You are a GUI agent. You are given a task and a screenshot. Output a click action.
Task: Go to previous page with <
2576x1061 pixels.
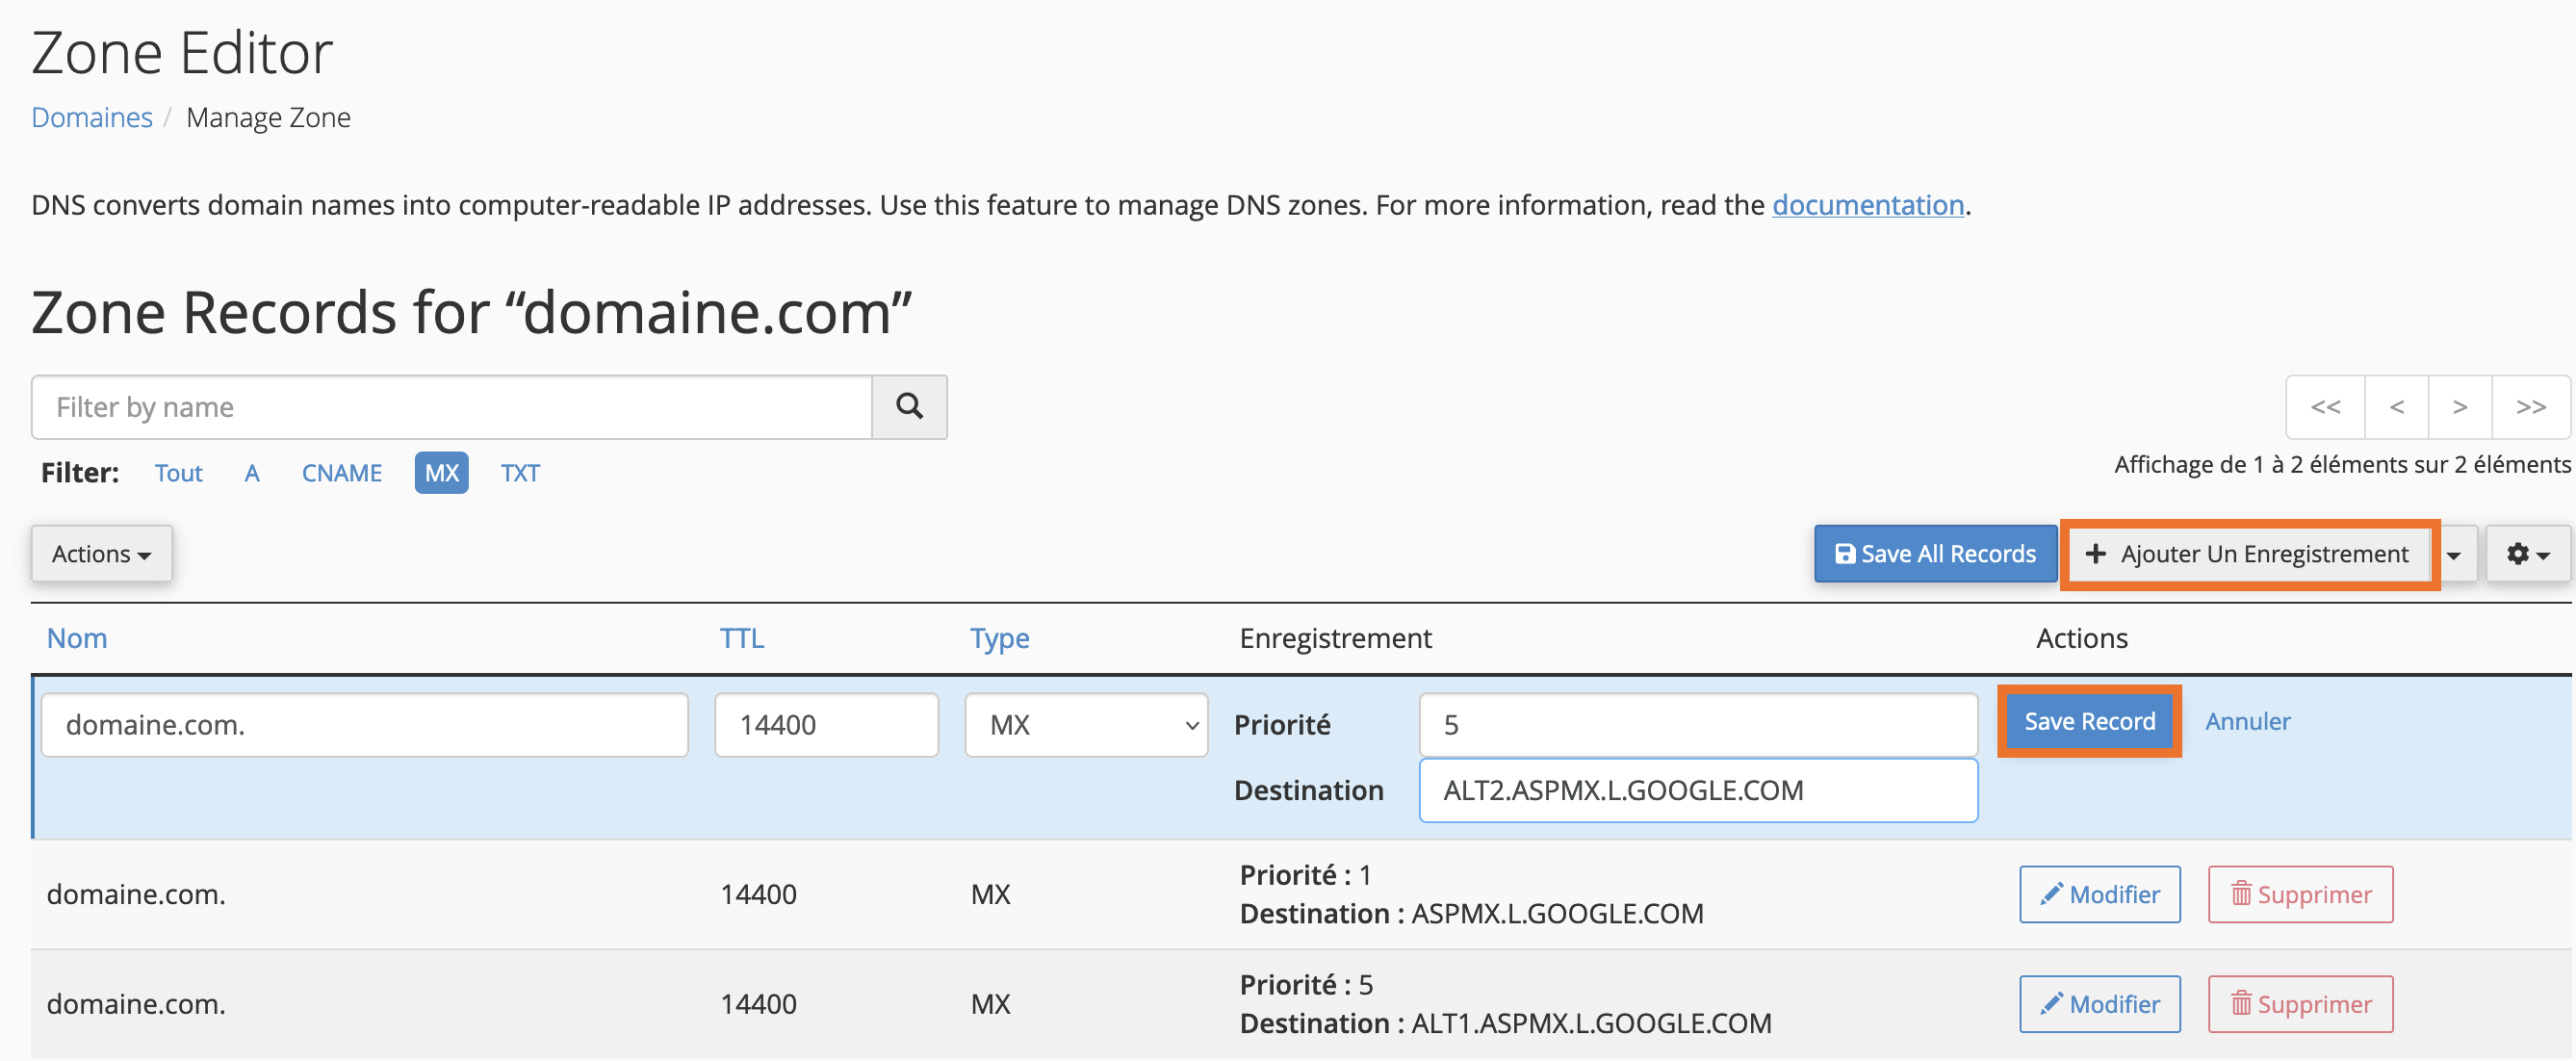click(2397, 407)
